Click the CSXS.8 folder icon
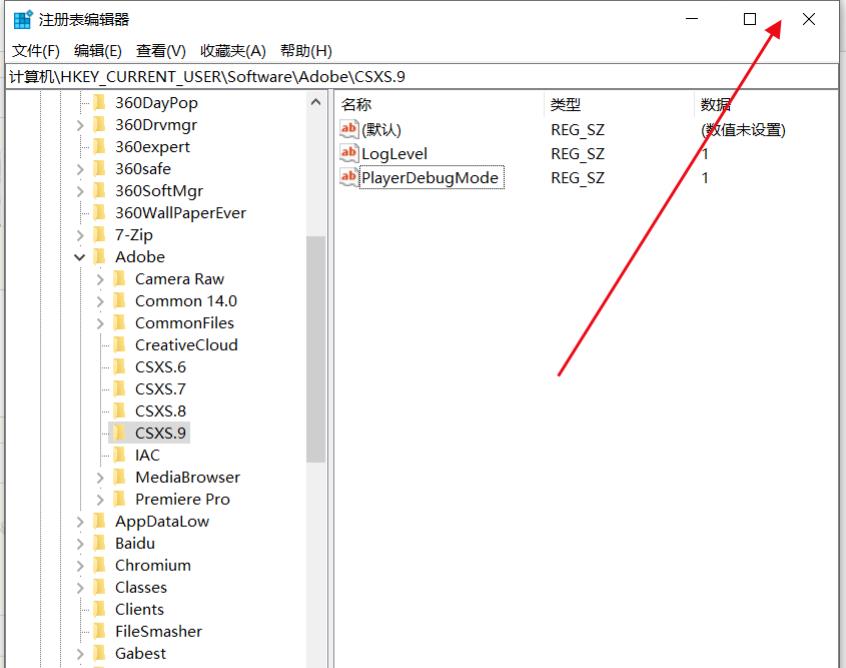The width and height of the screenshot is (846, 668). coord(119,411)
